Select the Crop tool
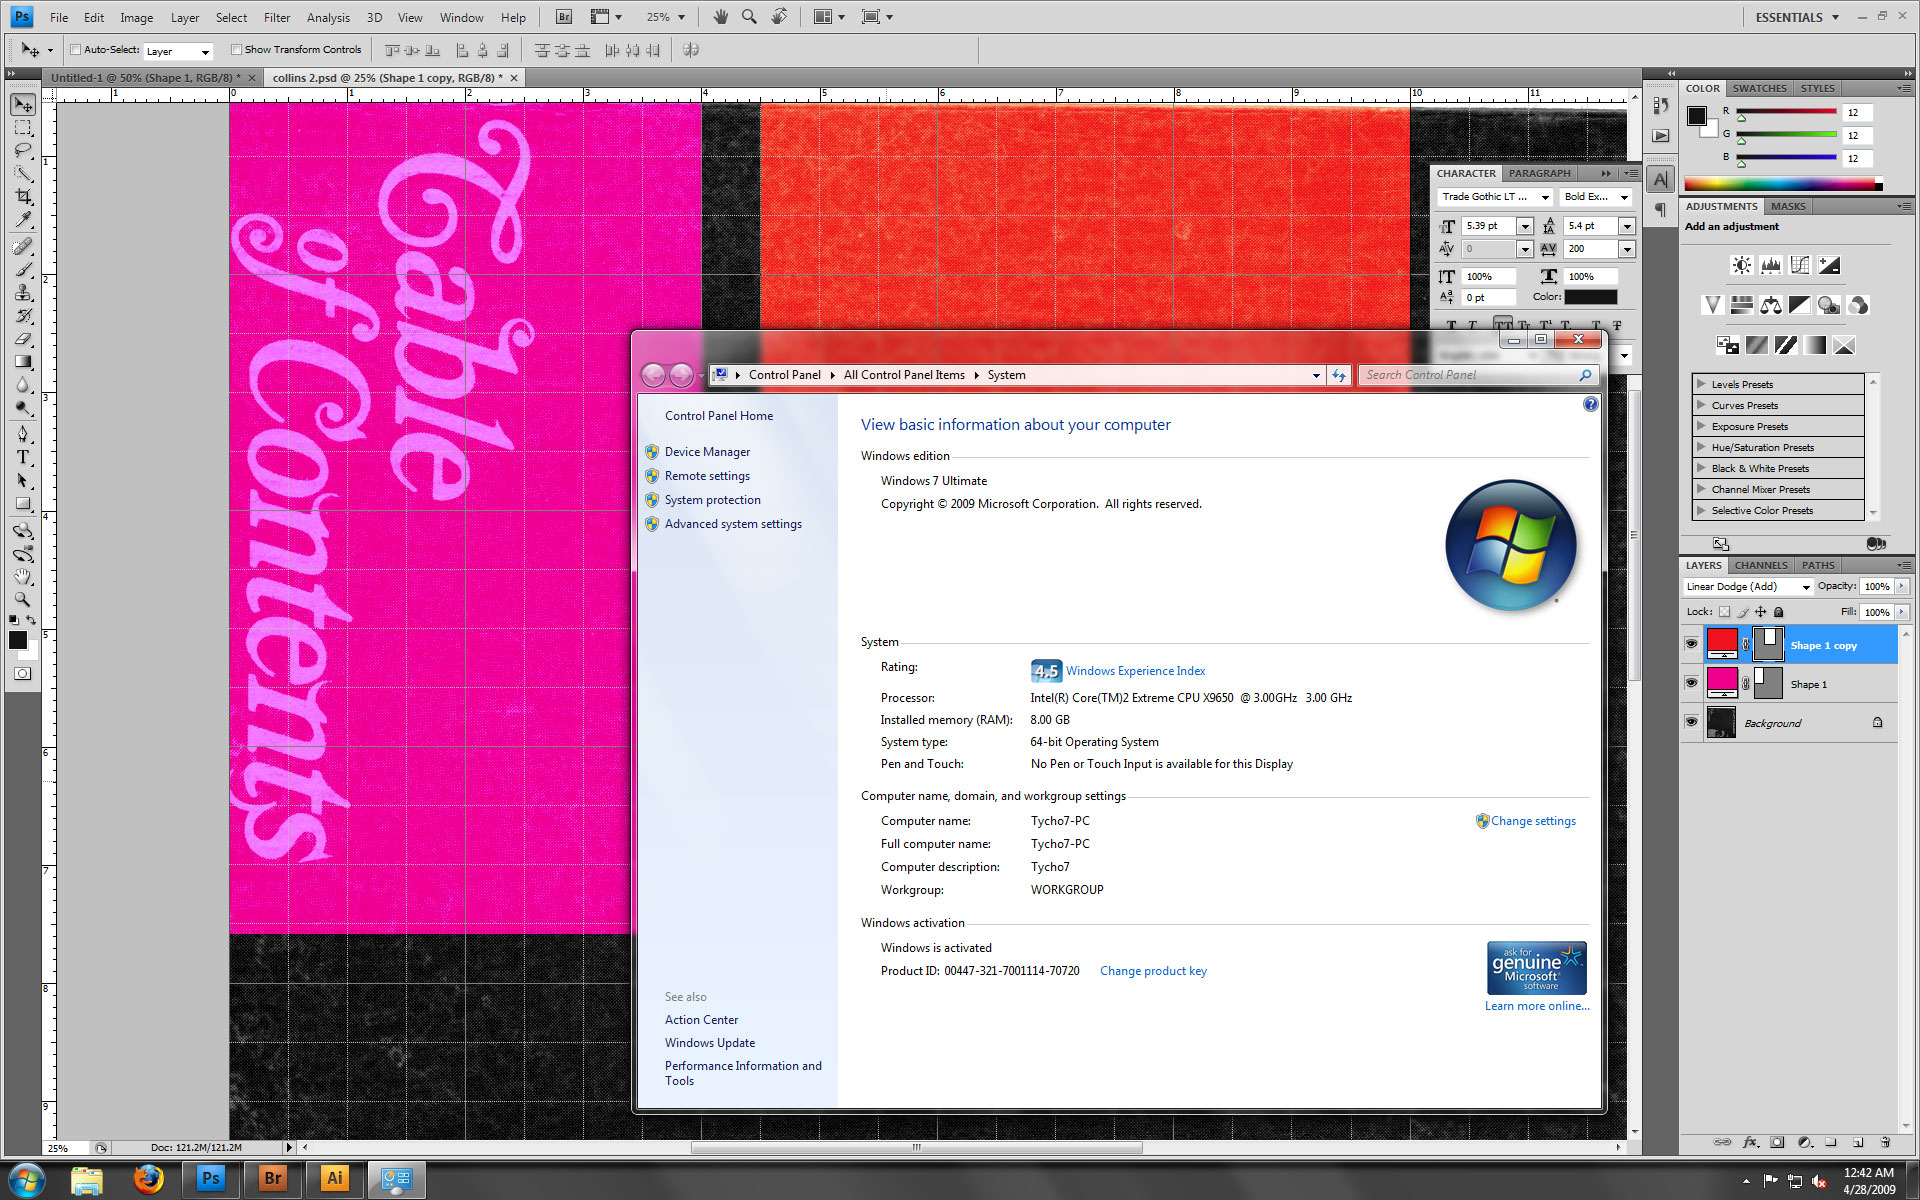This screenshot has height=1200, width=1920. point(23,197)
